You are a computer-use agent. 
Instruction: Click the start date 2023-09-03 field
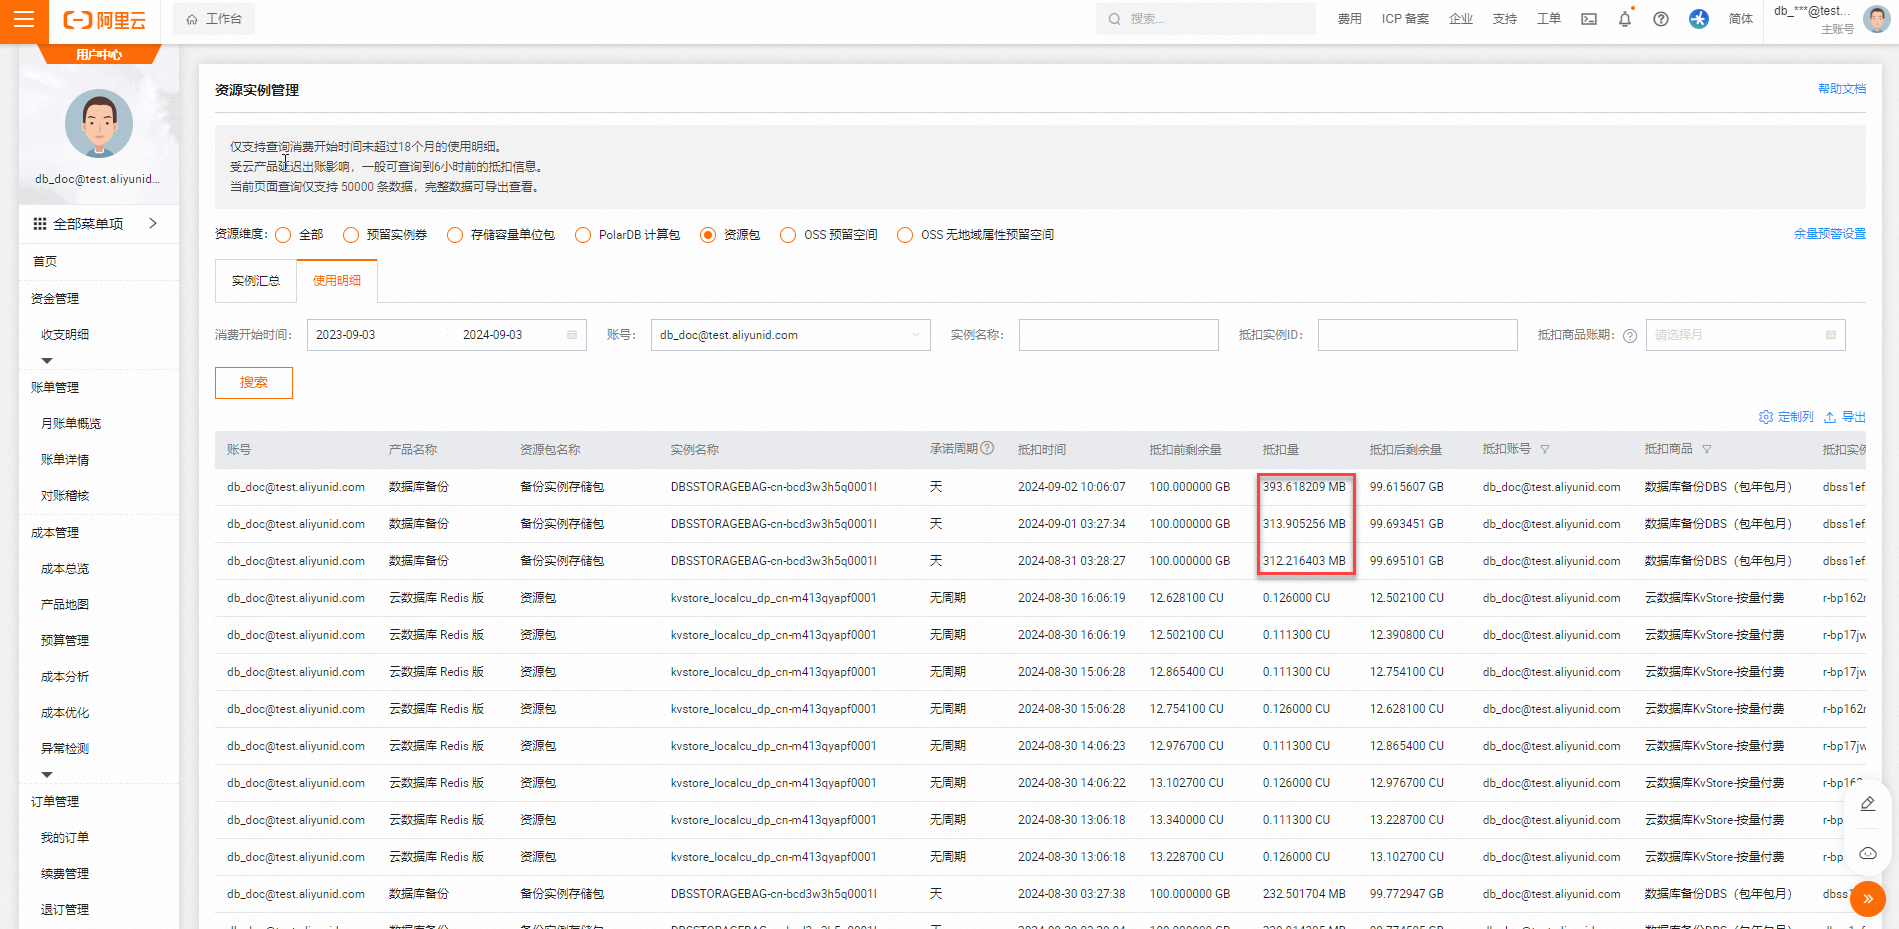pos(346,335)
